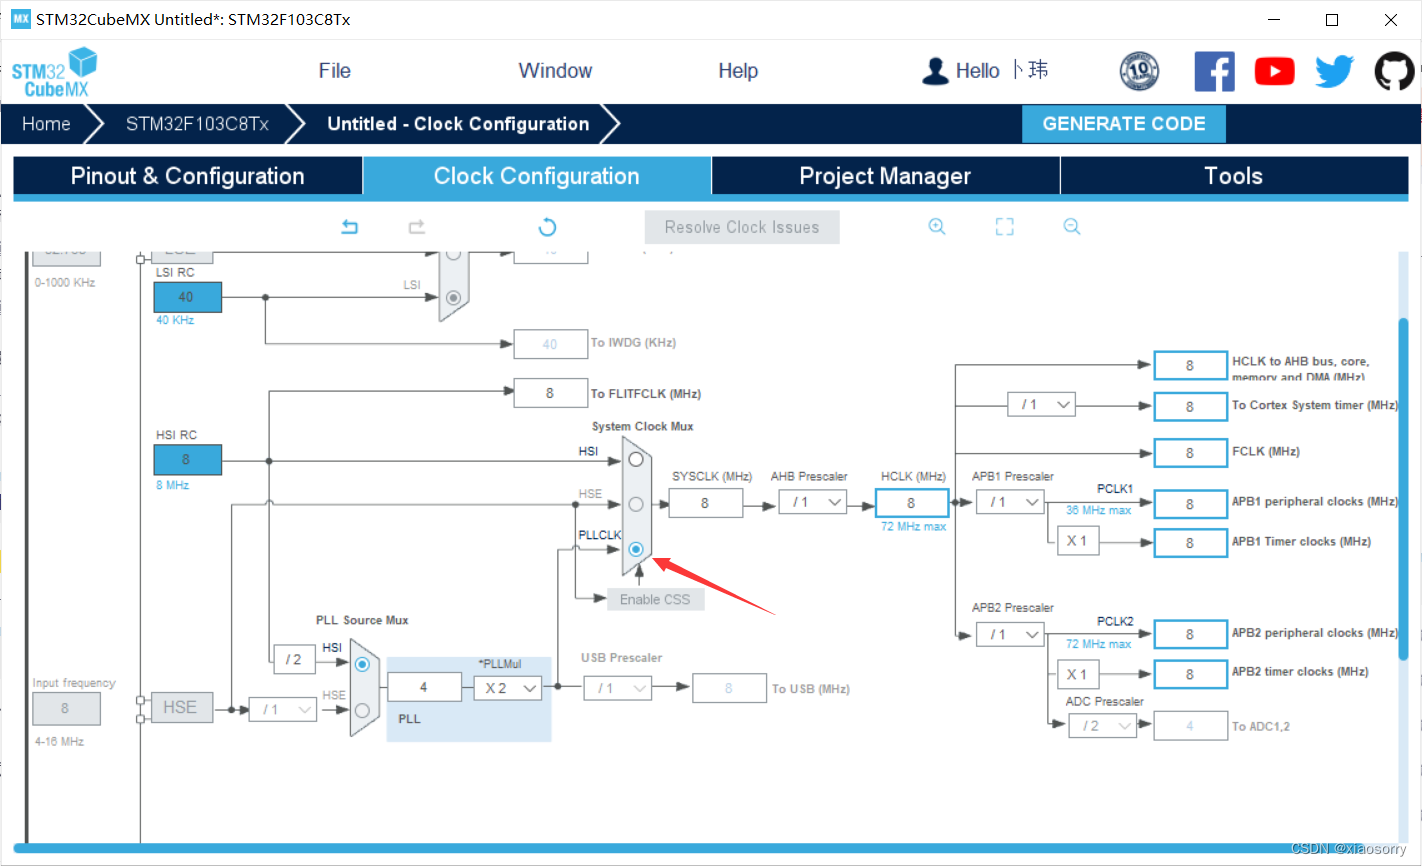
Task: Select HSI in PLL Source Mux
Action: pos(362,664)
